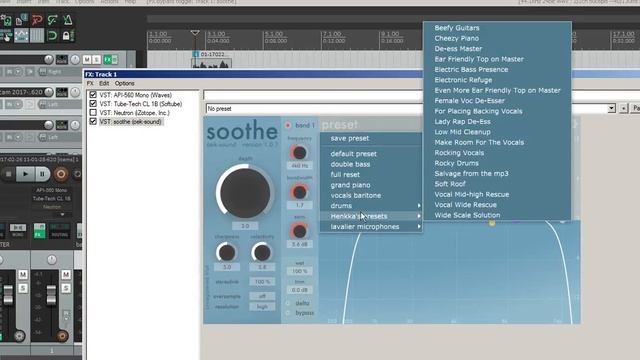Choose Beefy Guitars preset
The image size is (640, 360).
click(457, 28)
